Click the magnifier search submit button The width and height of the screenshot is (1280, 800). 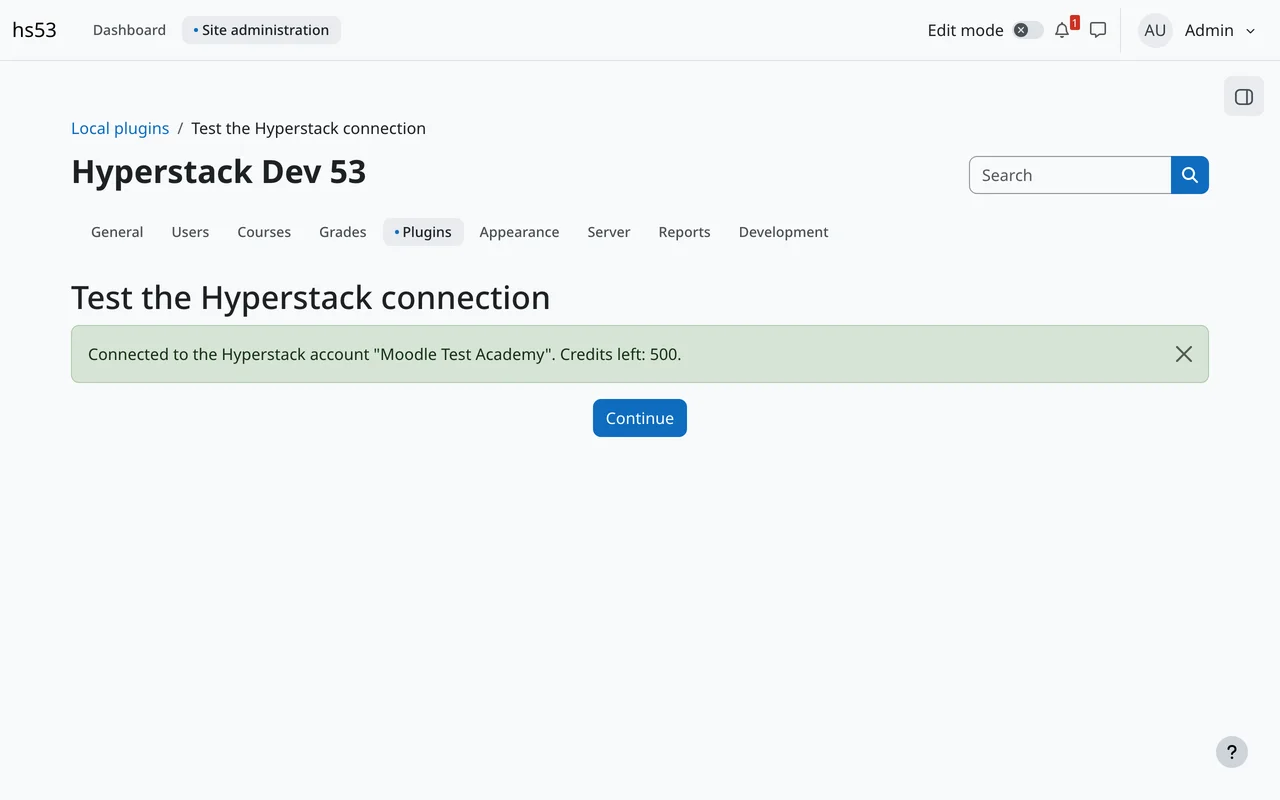click(x=1190, y=175)
